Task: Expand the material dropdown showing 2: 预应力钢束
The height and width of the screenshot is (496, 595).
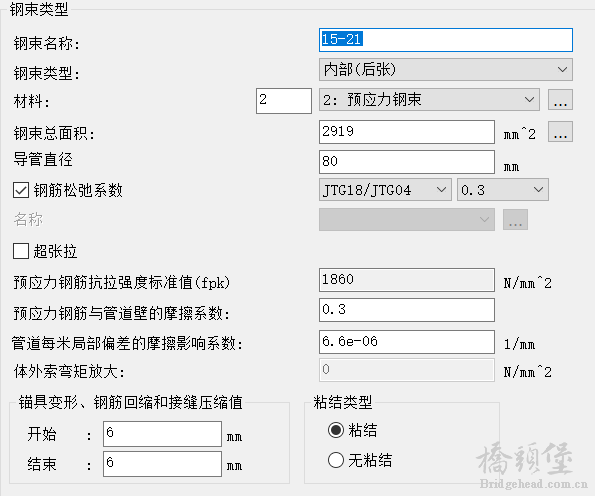Action: pyautogui.click(x=429, y=100)
